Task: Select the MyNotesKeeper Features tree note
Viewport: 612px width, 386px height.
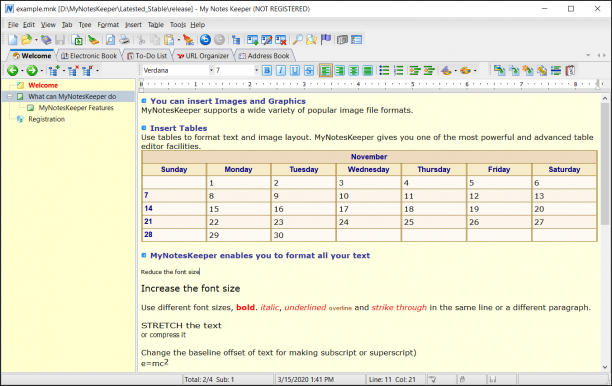Action: click(x=76, y=108)
